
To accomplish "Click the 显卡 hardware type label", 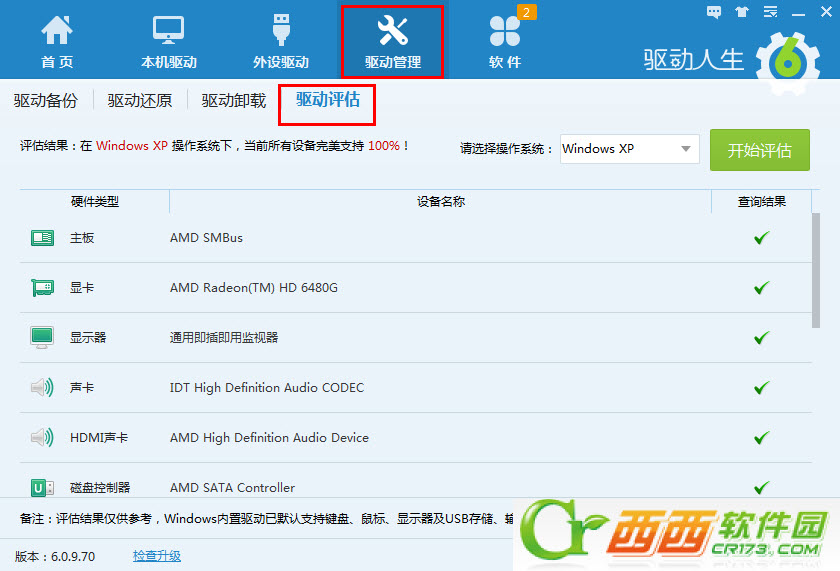I will 82,288.
